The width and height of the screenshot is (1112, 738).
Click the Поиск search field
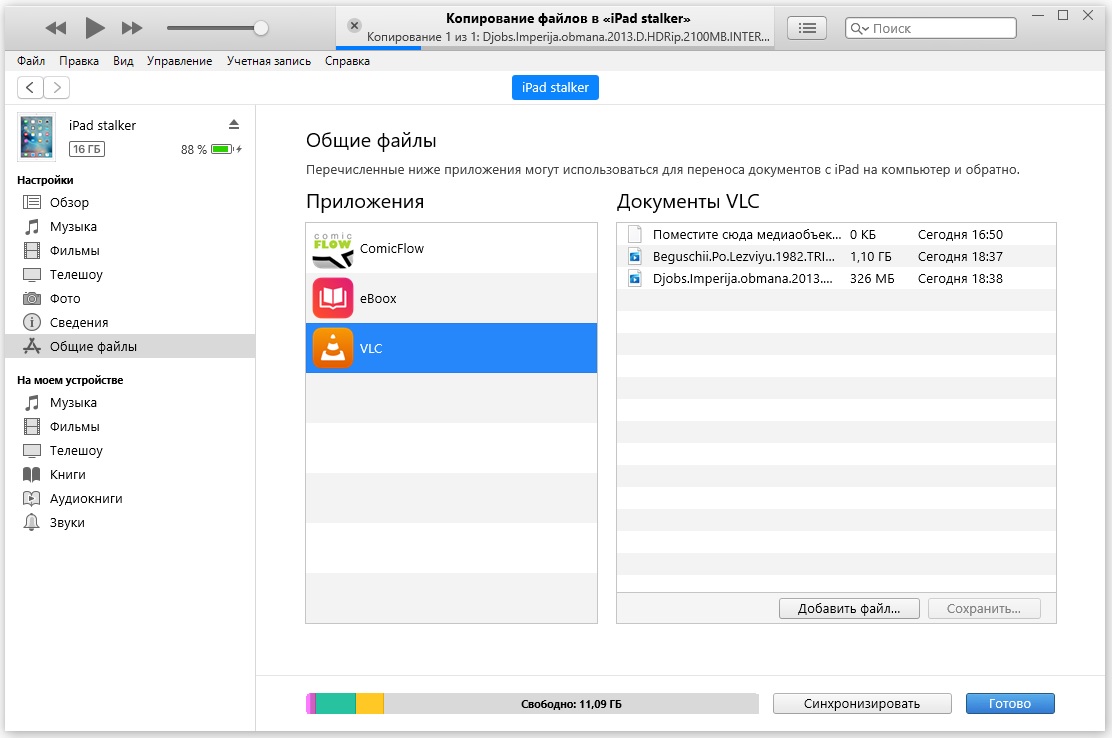[930, 28]
